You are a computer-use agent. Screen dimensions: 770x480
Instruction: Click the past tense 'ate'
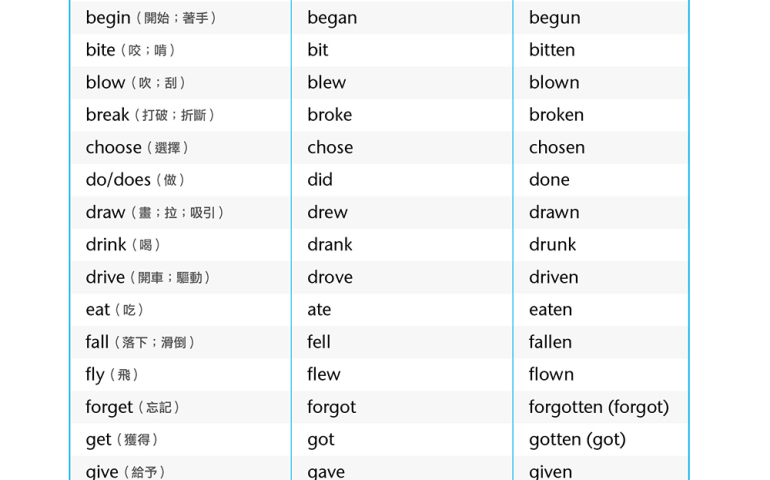tap(319, 310)
